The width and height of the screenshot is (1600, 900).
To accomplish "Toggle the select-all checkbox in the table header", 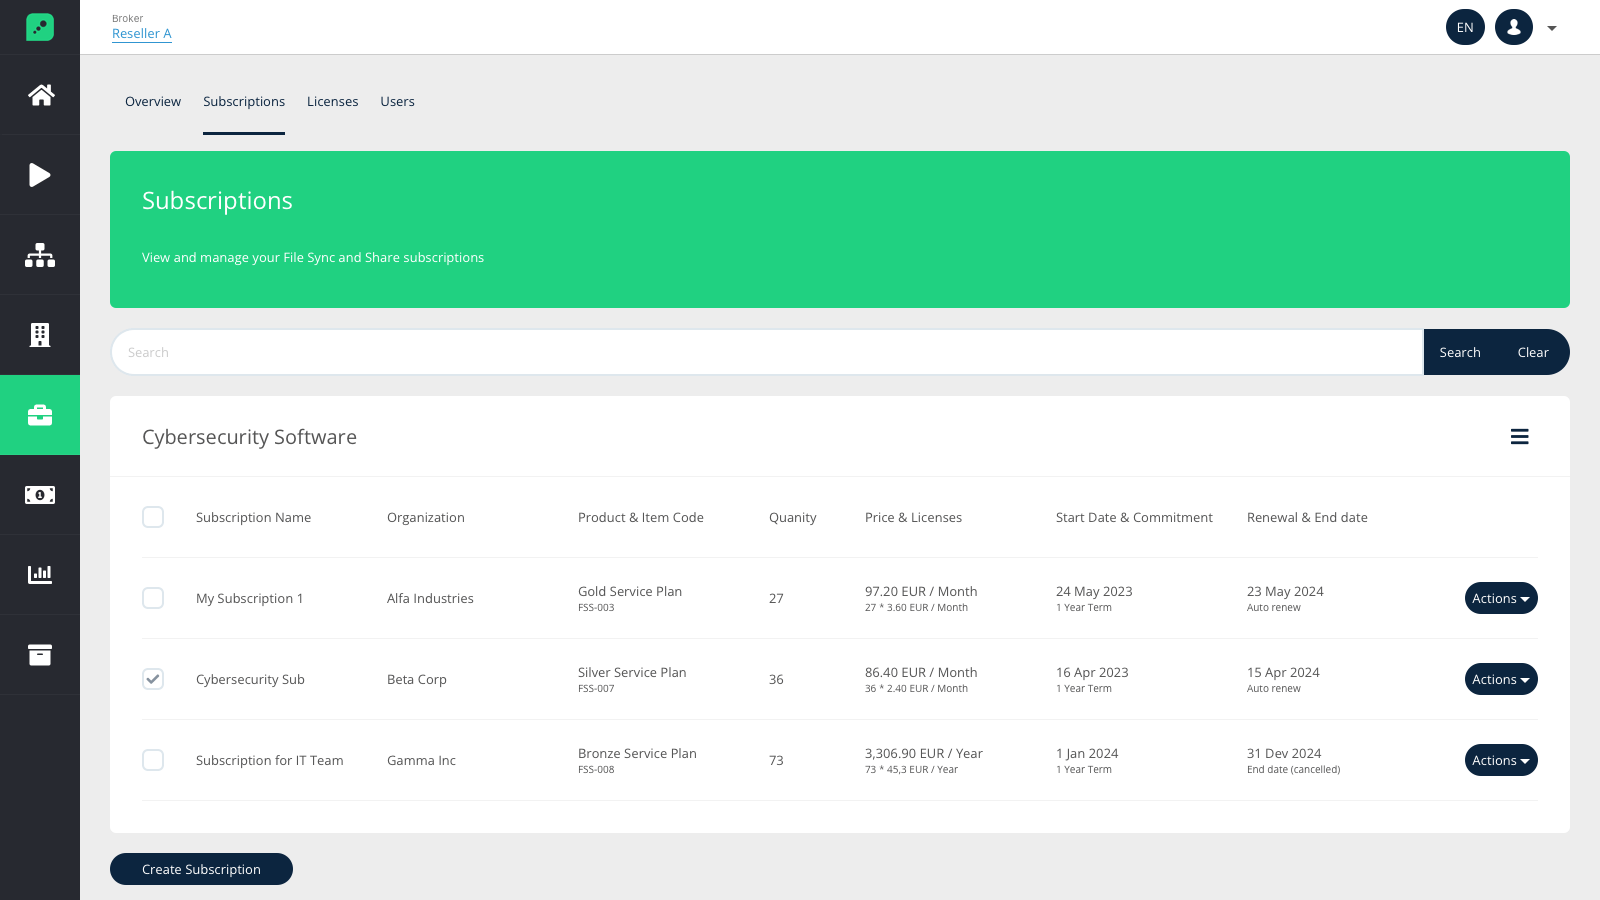I will pyautogui.click(x=153, y=517).
